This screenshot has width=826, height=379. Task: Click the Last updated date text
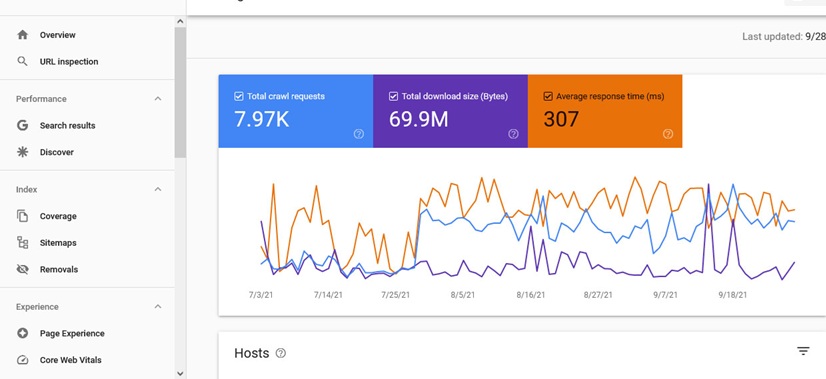784,37
